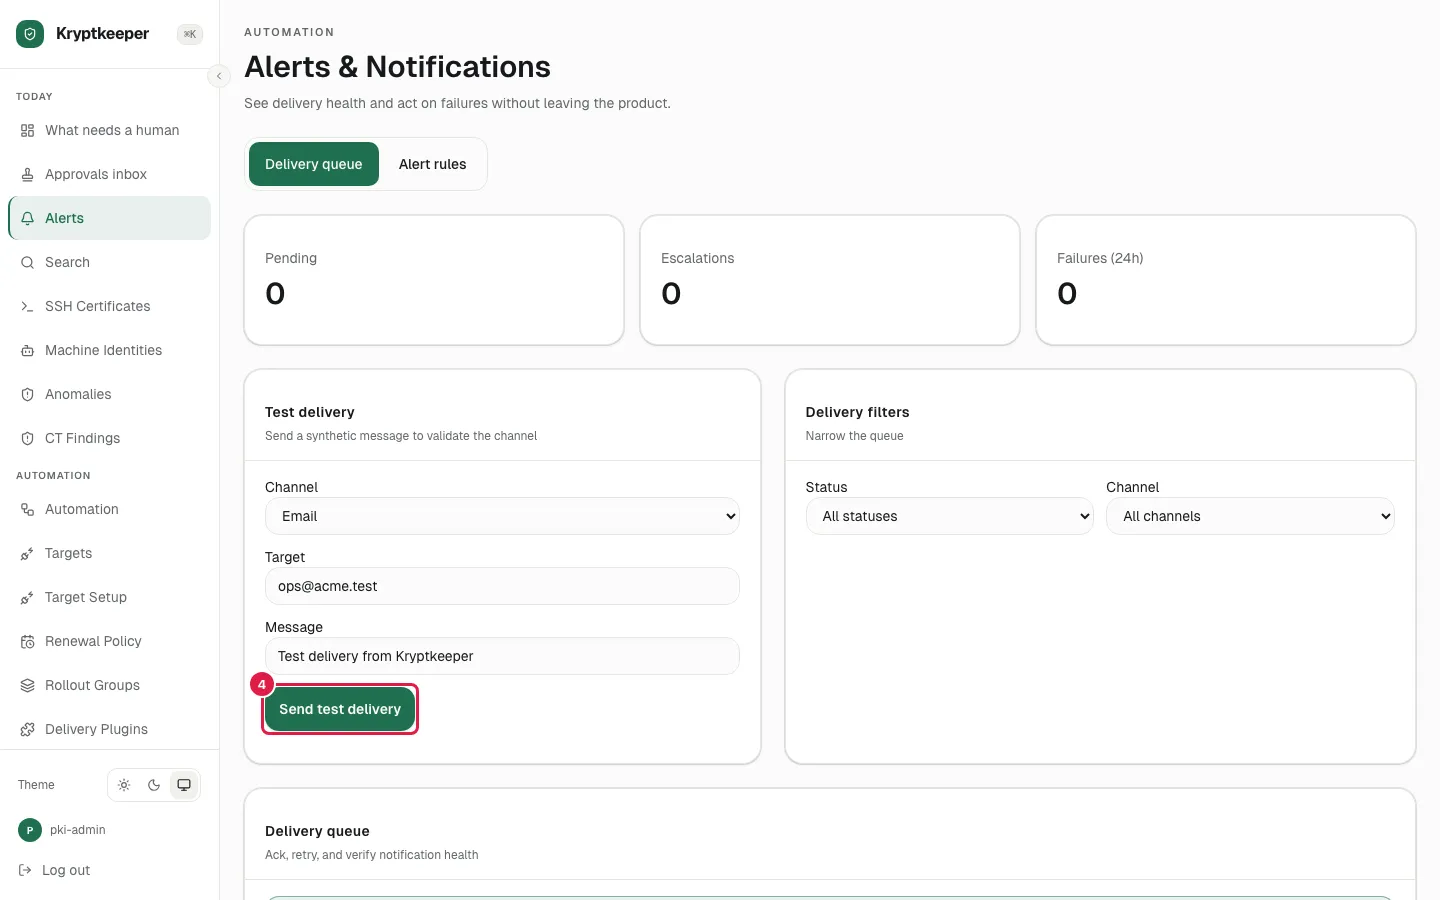The width and height of the screenshot is (1440, 900).
Task: Click the Delivery filters heading
Action: 858,412
